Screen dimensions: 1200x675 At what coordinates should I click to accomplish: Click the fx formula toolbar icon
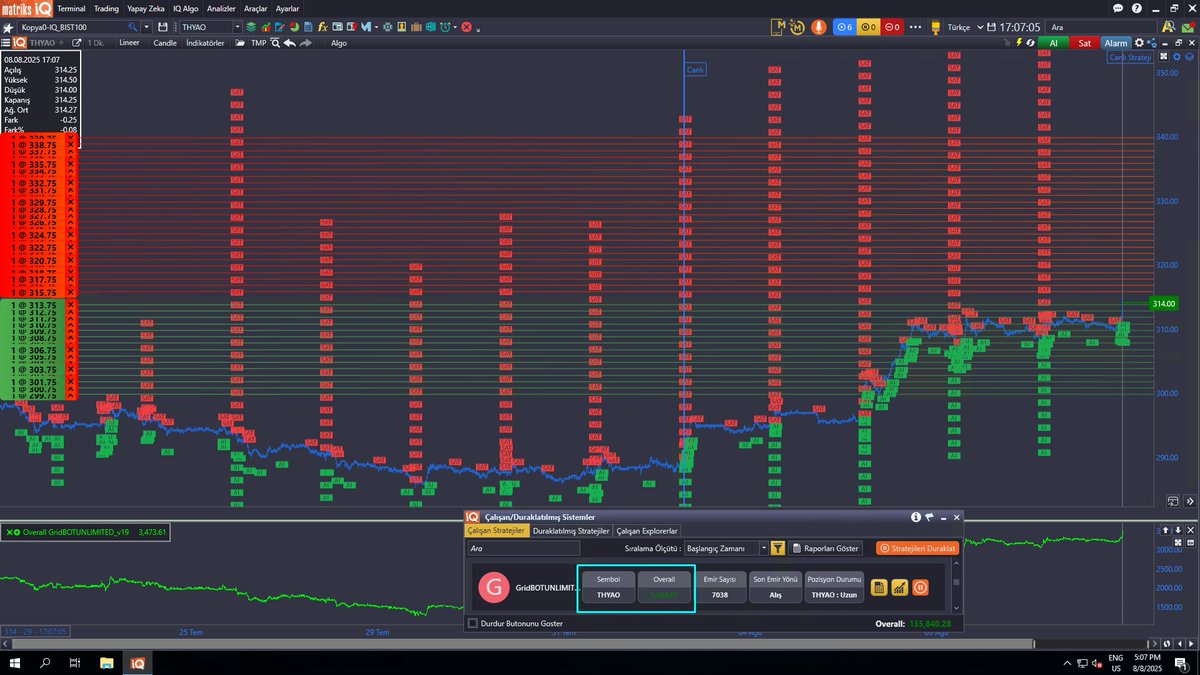tap(322, 27)
